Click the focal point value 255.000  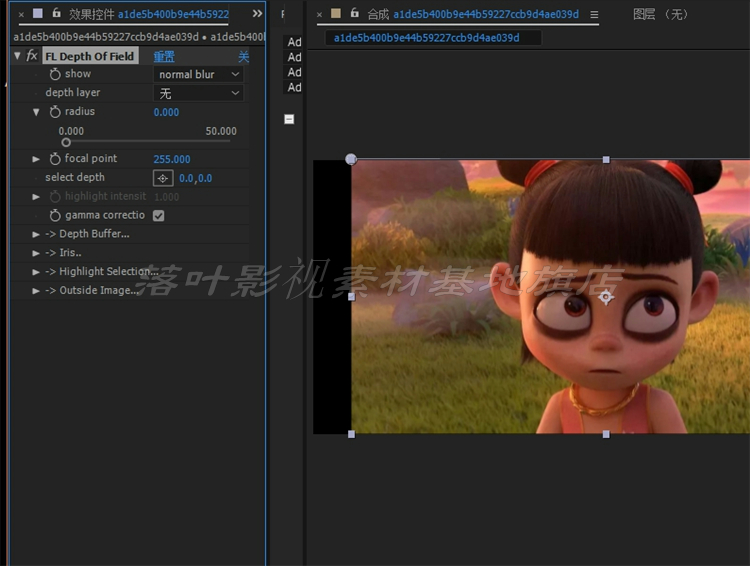(x=172, y=159)
